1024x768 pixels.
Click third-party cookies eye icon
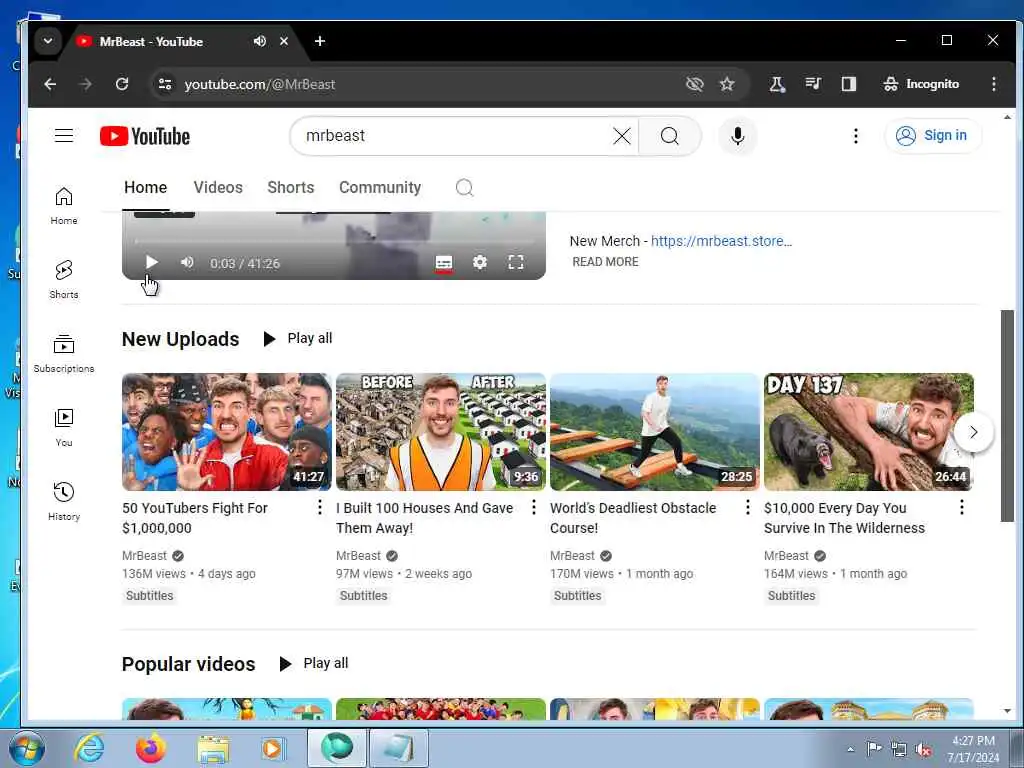point(694,84)
